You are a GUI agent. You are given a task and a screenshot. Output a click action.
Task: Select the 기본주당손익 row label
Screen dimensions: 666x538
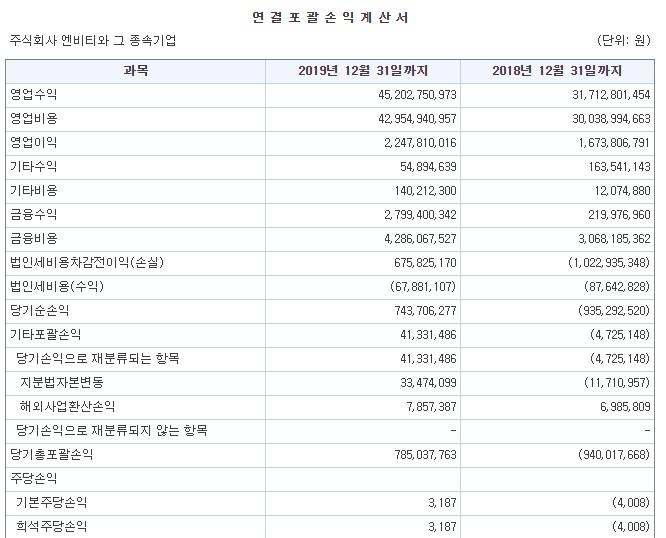[x=51, y=502]
